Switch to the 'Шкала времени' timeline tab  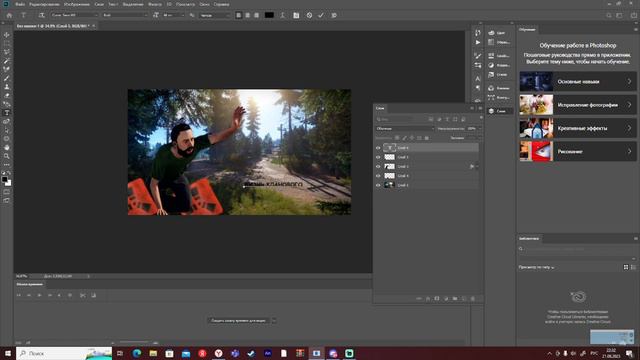click(29, 284)
